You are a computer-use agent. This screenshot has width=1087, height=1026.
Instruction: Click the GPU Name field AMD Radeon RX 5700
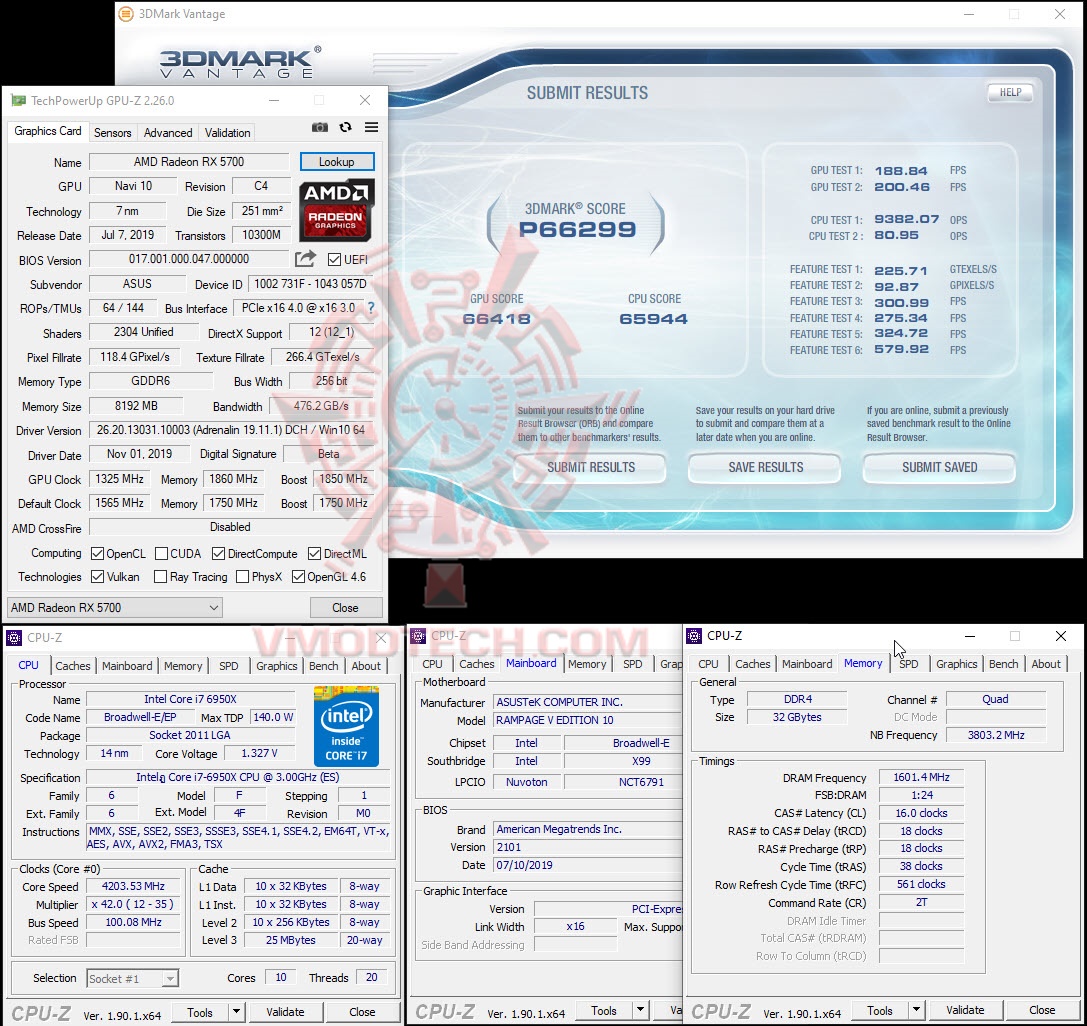(x=189, y=162)
